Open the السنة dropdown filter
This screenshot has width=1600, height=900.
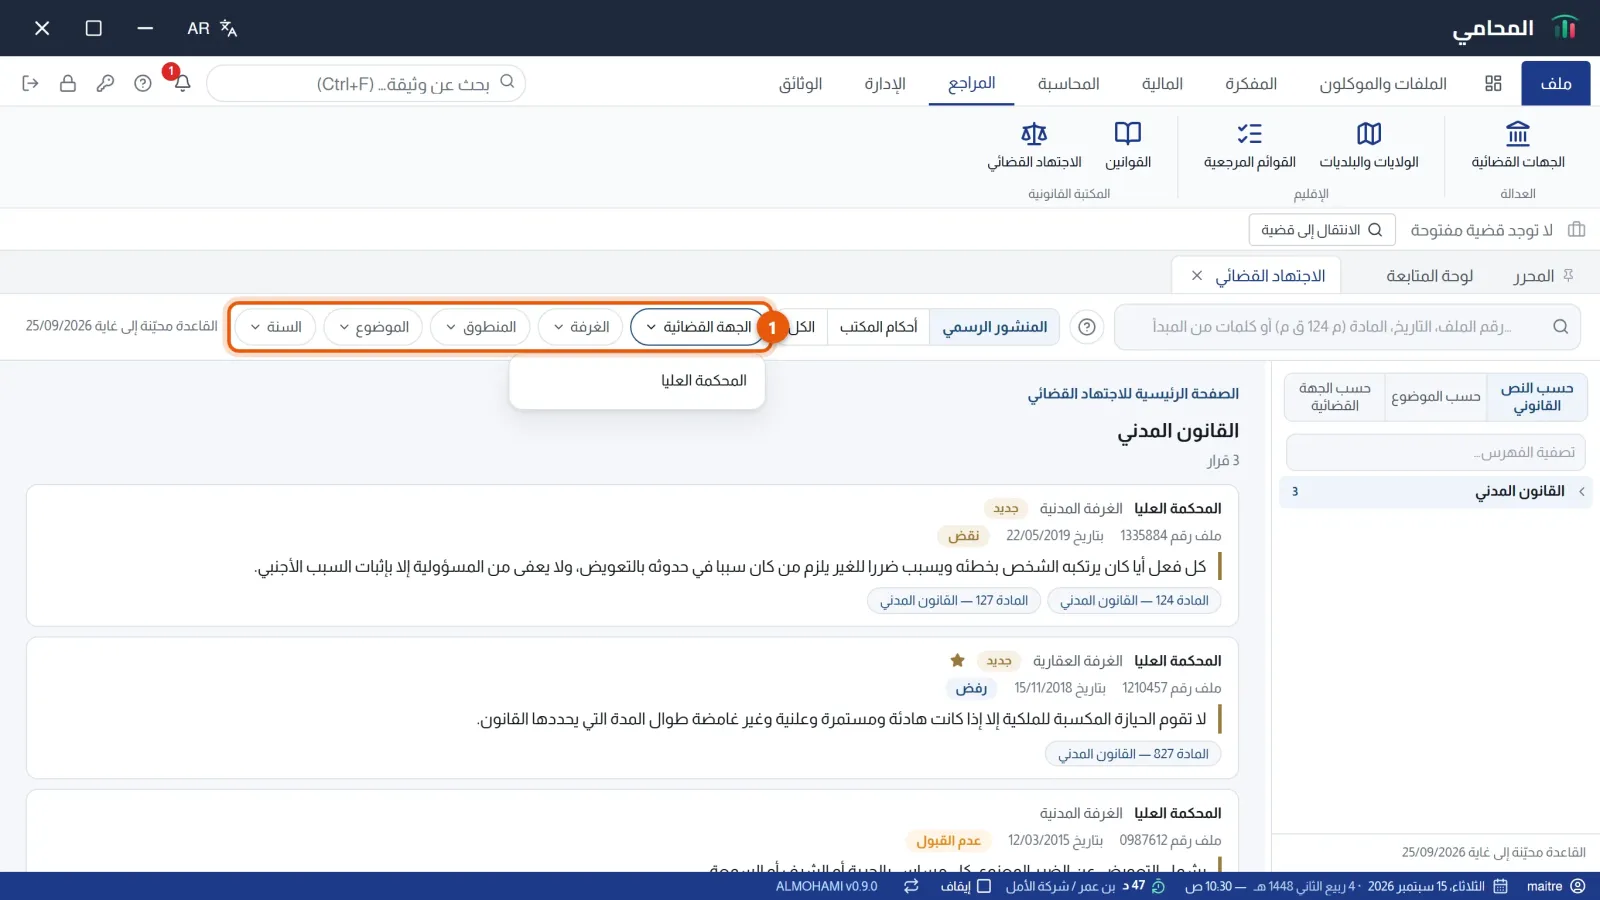click(x=275, y=327)
